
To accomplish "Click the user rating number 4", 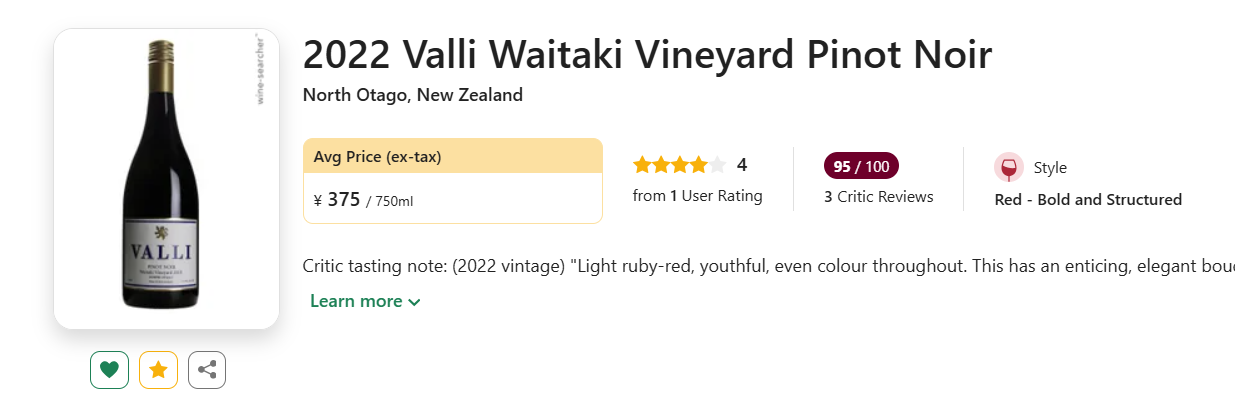I will pyautogui.click(x=742, y=165).
